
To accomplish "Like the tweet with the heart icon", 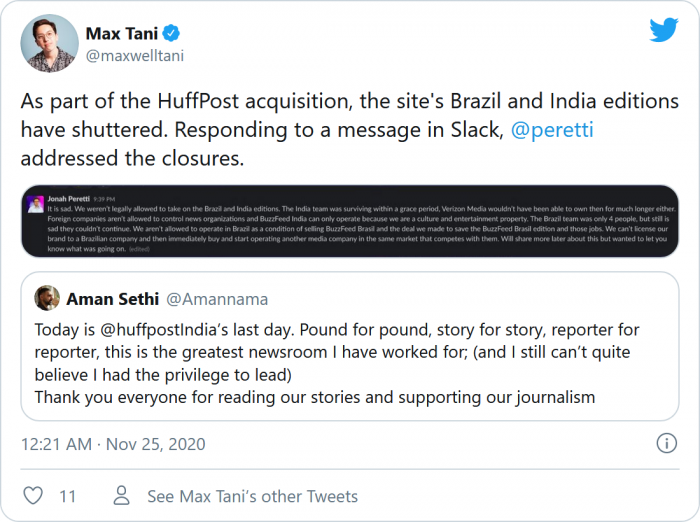I will click(x=33, y=496).
